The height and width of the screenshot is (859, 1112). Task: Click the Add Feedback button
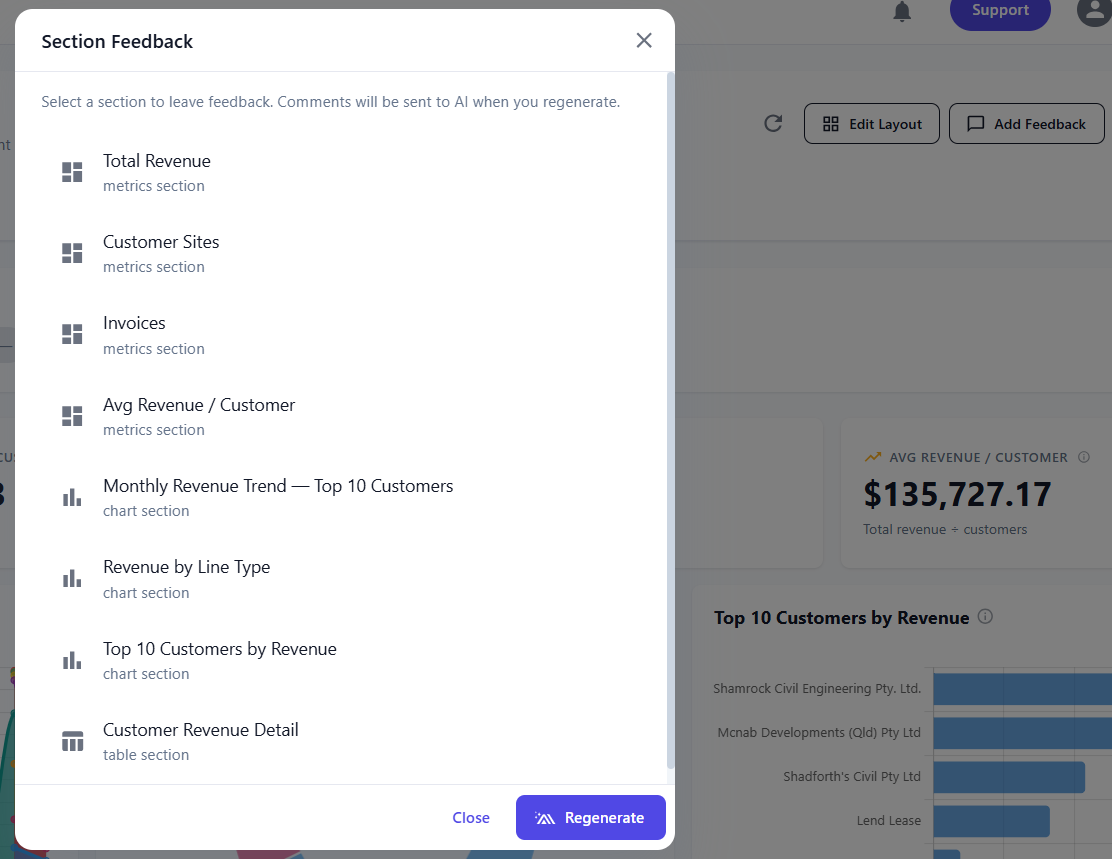[1026, 123]
